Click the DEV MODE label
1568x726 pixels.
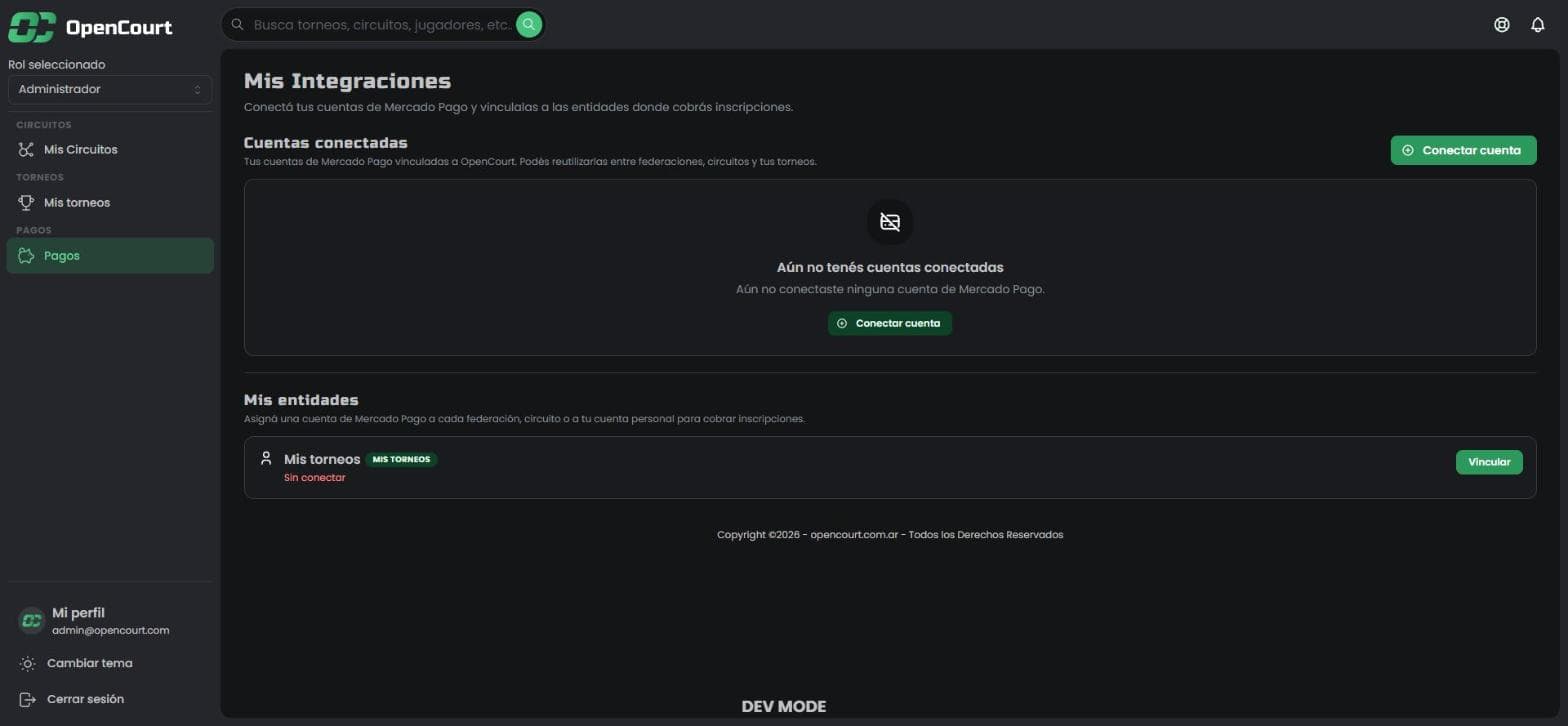[x=784, y=707]
